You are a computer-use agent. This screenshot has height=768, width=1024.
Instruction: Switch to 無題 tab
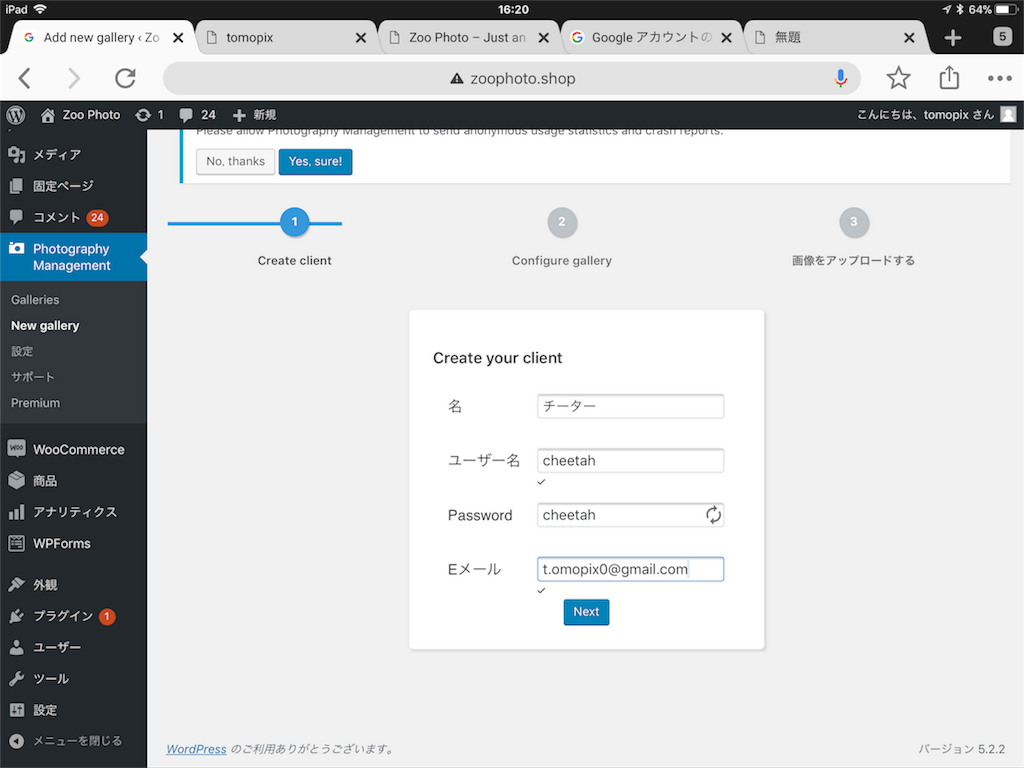(x=835, y=38)
